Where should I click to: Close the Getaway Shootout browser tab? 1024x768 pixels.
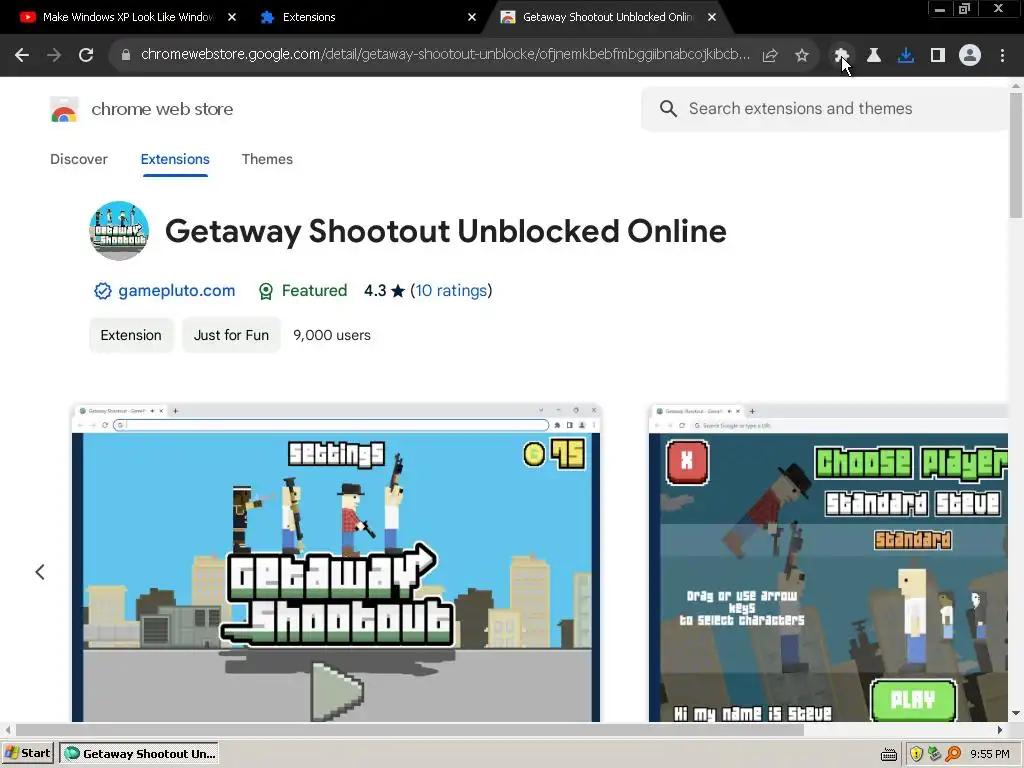point(712,17)
